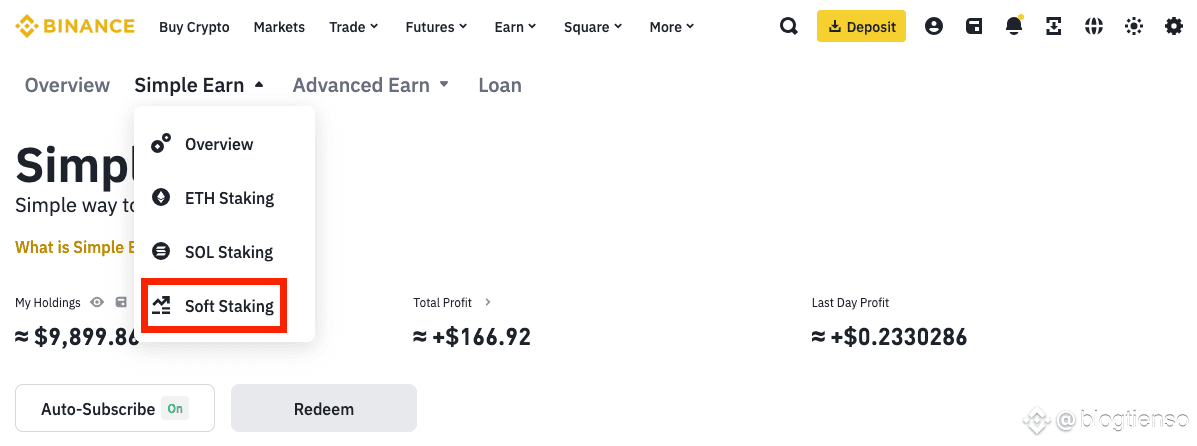The width and height of the screenshot is (1197, 446).
Task: Click the Binance logo
Action: click(x=75, y=27)
